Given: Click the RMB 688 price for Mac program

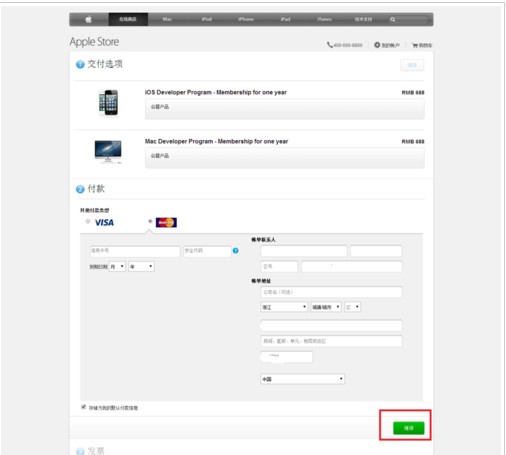Looking at the screenshot, I should point(413,142).
